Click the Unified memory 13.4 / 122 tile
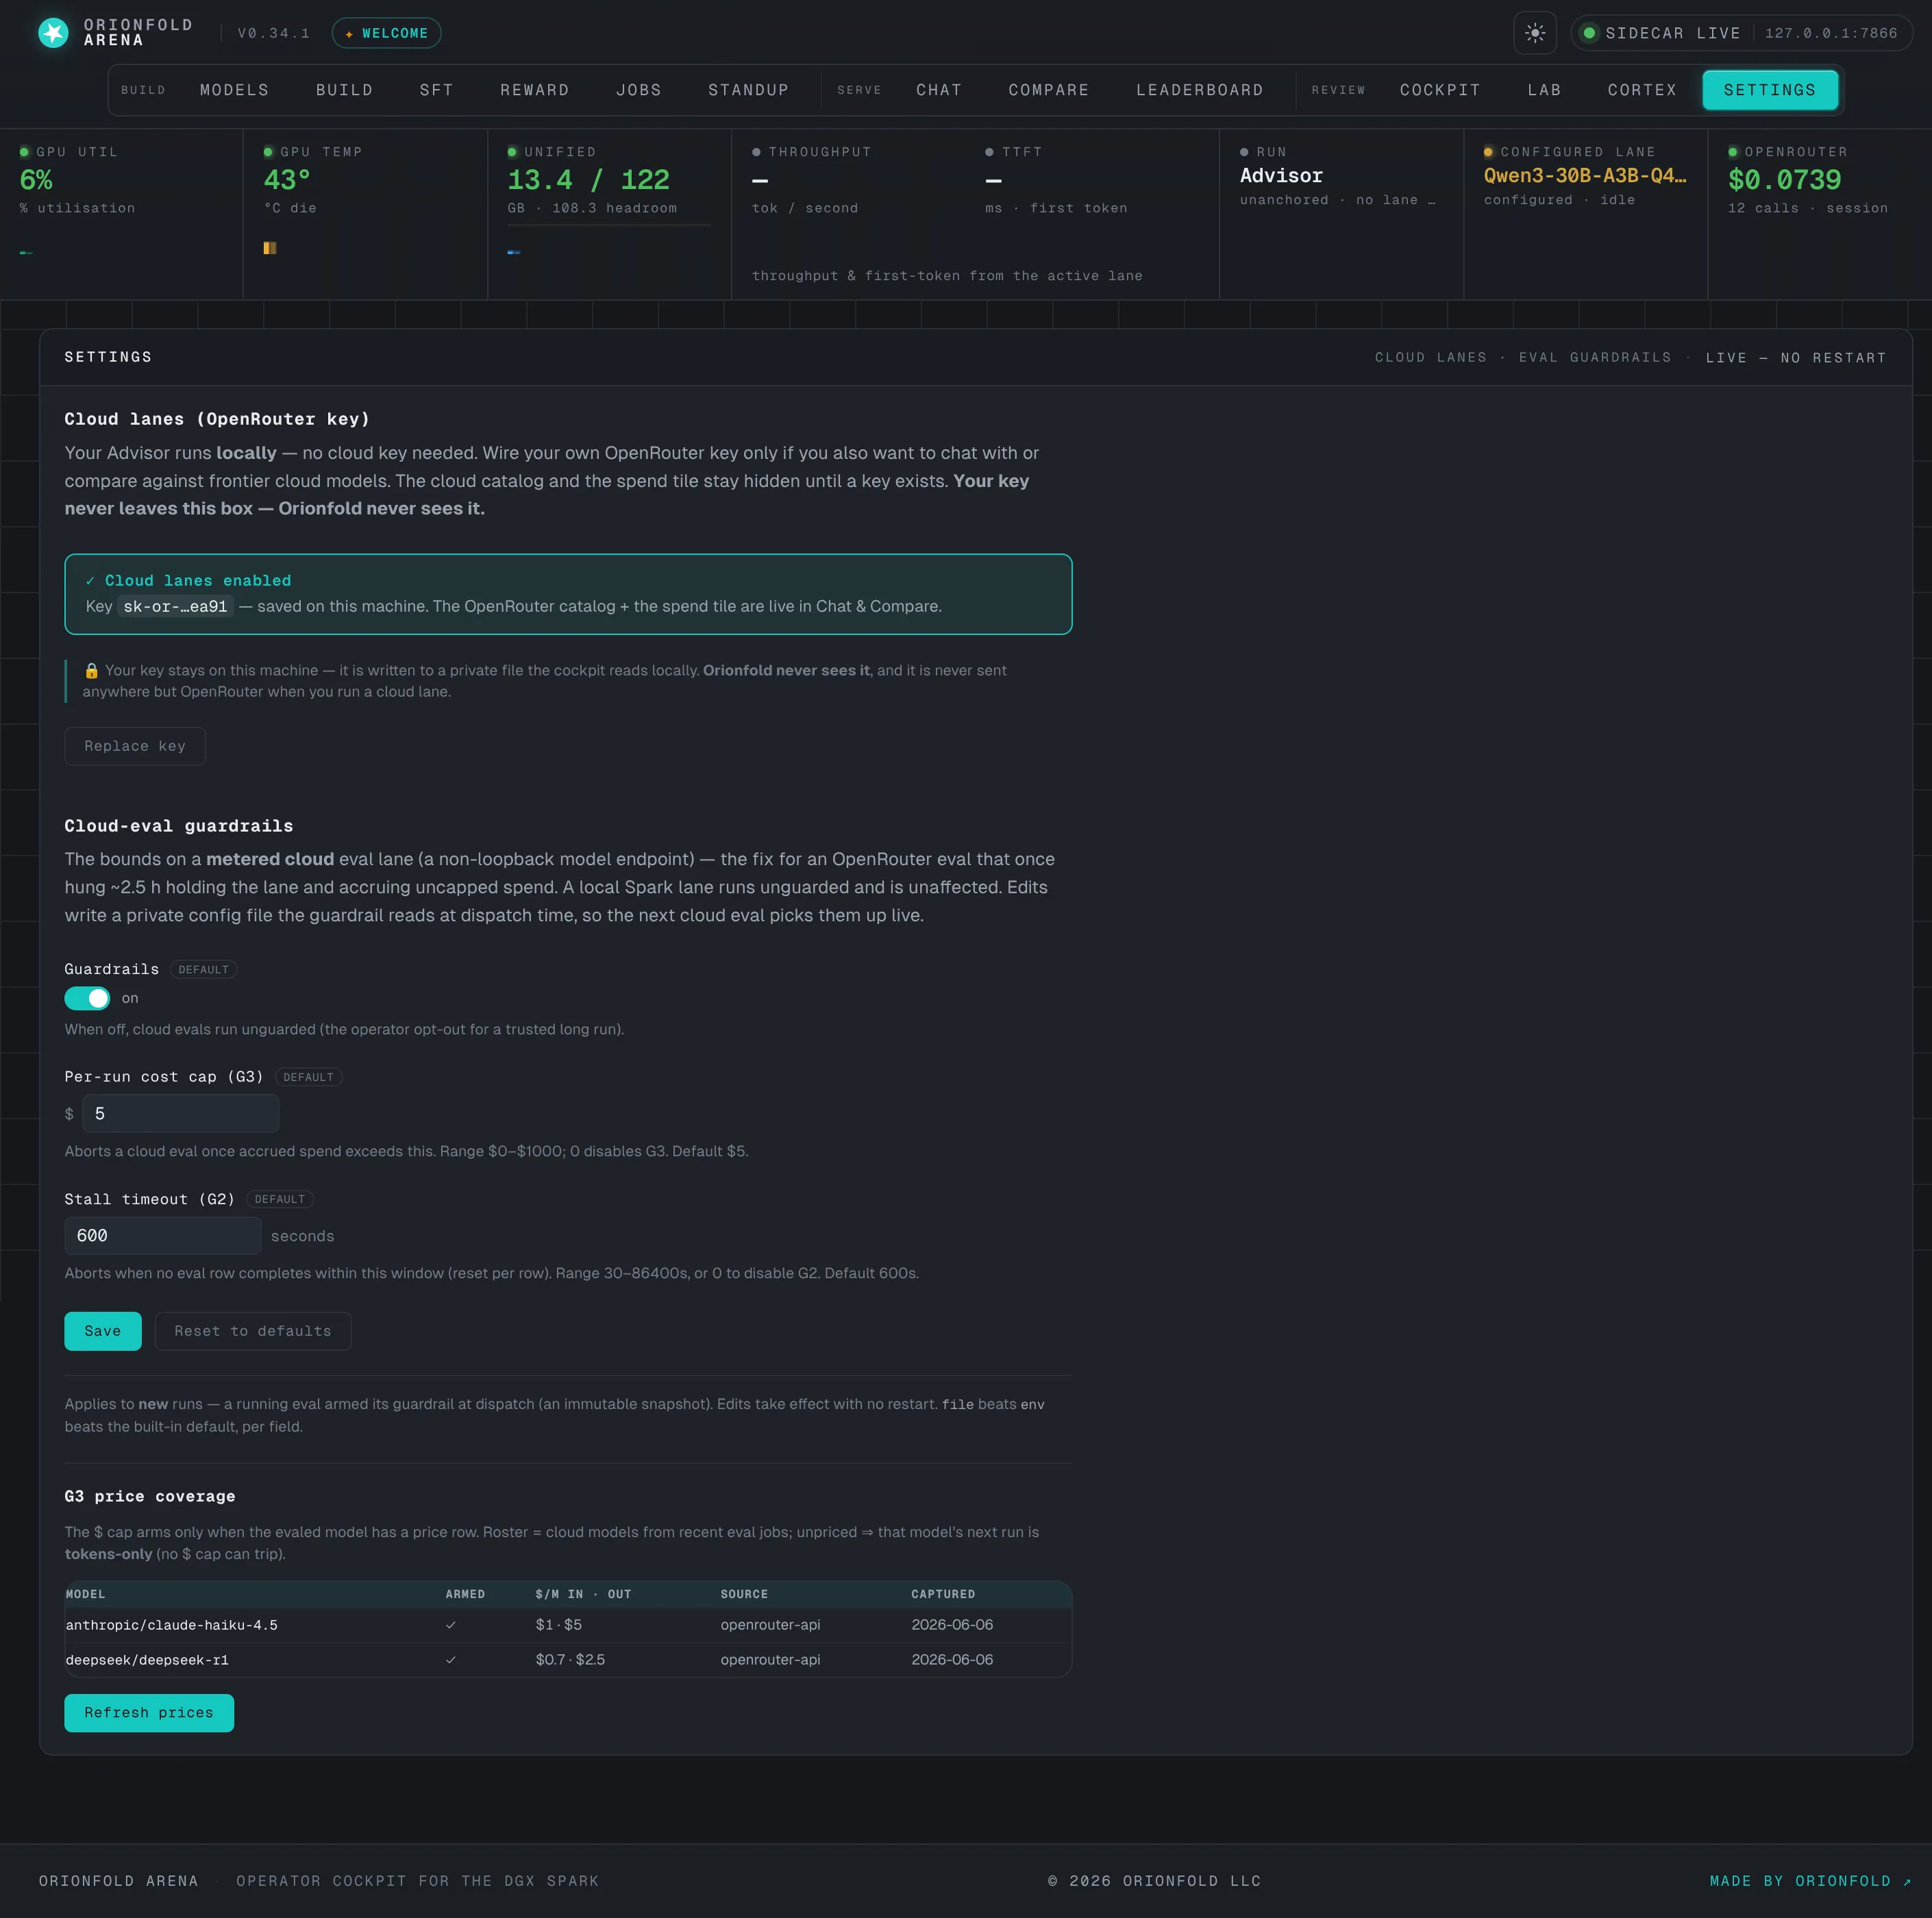This screenshot has height=1918, width=1932. point(609,214)
